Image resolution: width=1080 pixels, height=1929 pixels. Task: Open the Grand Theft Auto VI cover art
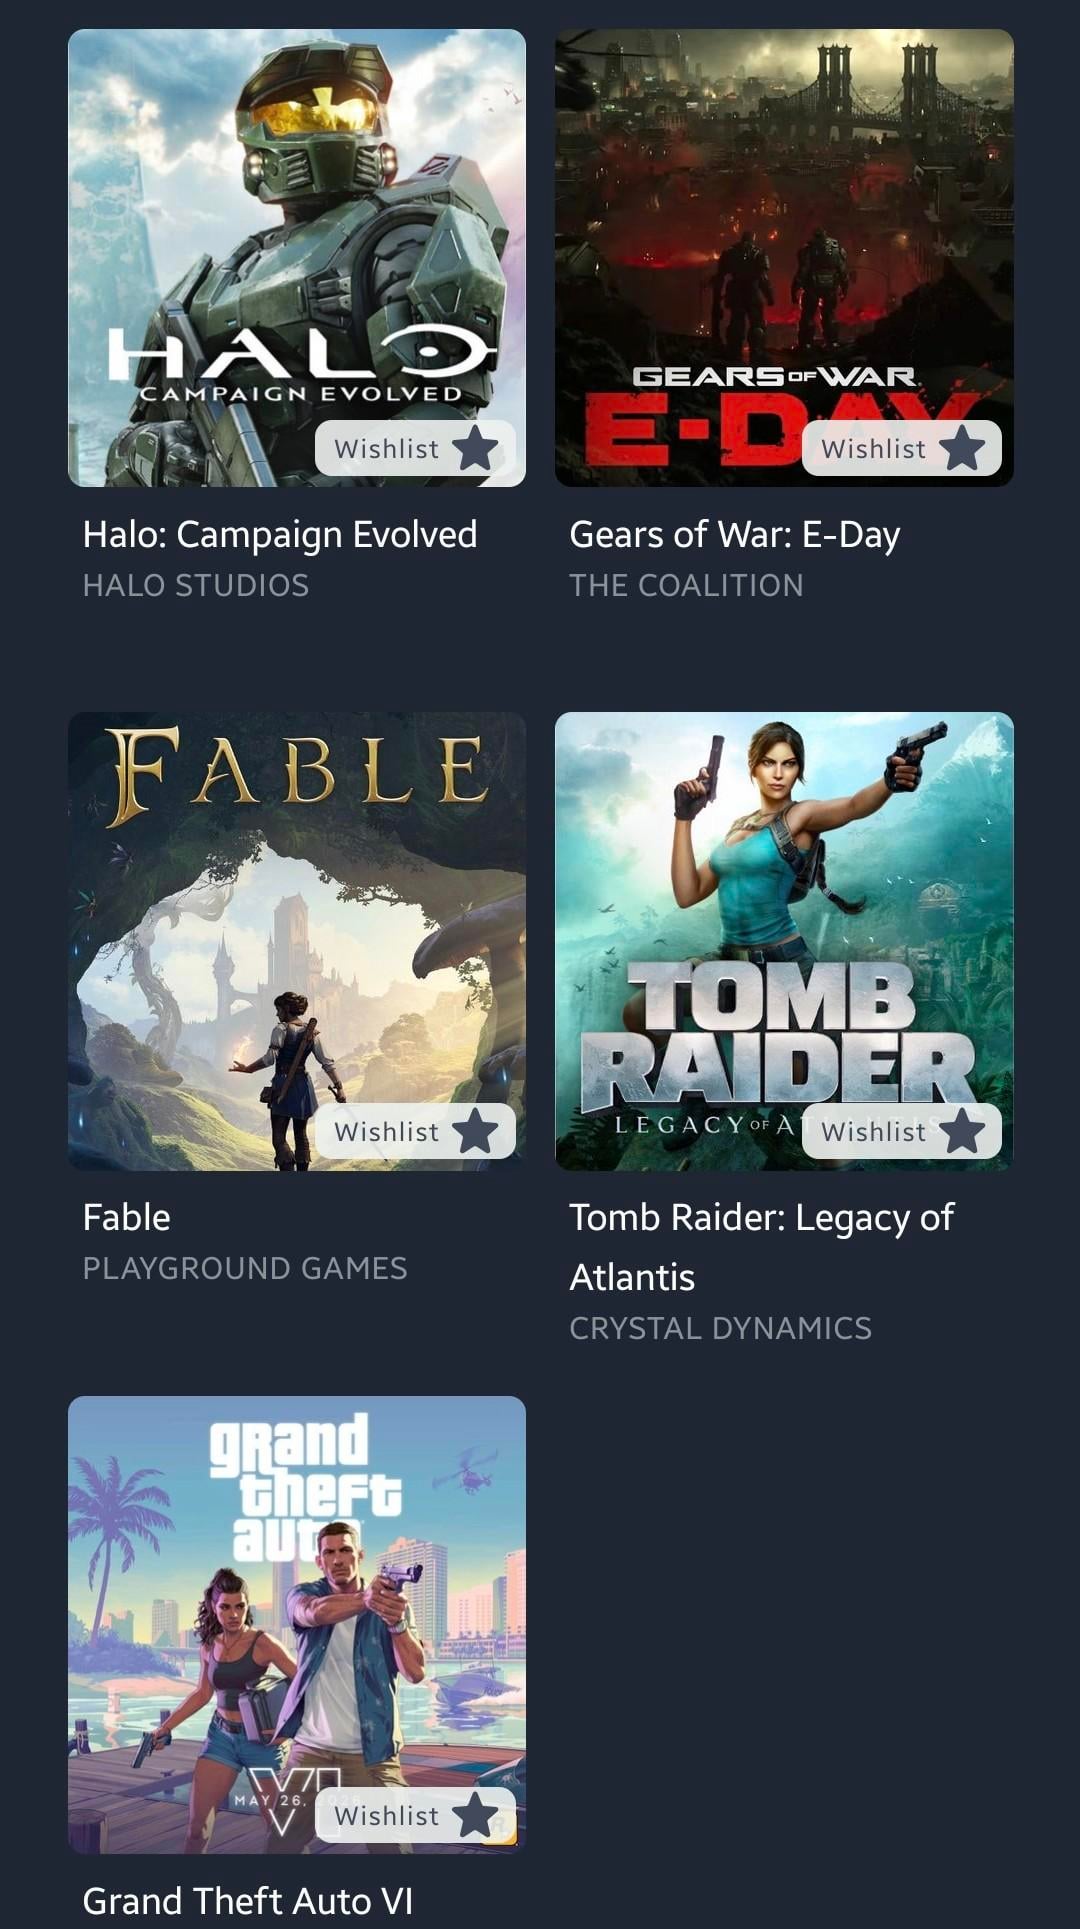pyautogui.click(x=297, y=1625)
